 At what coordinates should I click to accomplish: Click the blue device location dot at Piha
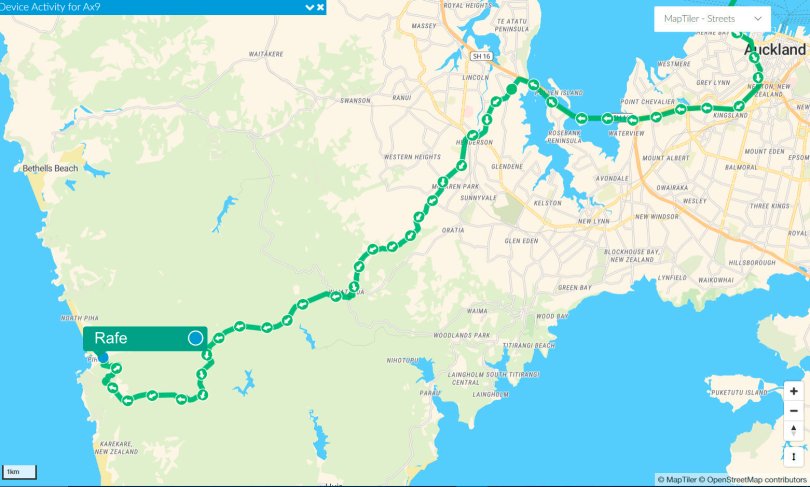click(x=103, y=357)
